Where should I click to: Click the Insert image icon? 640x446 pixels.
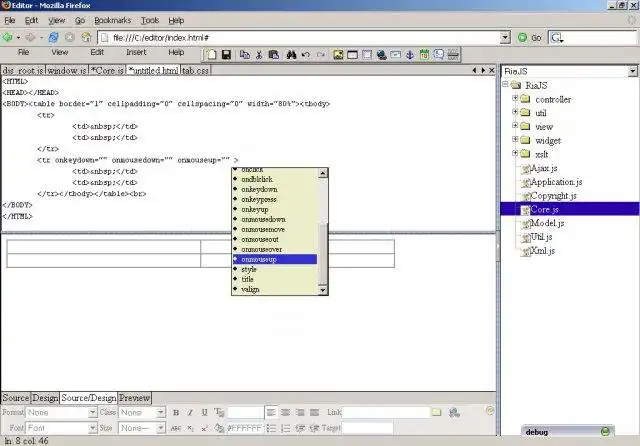coord(338,54)
